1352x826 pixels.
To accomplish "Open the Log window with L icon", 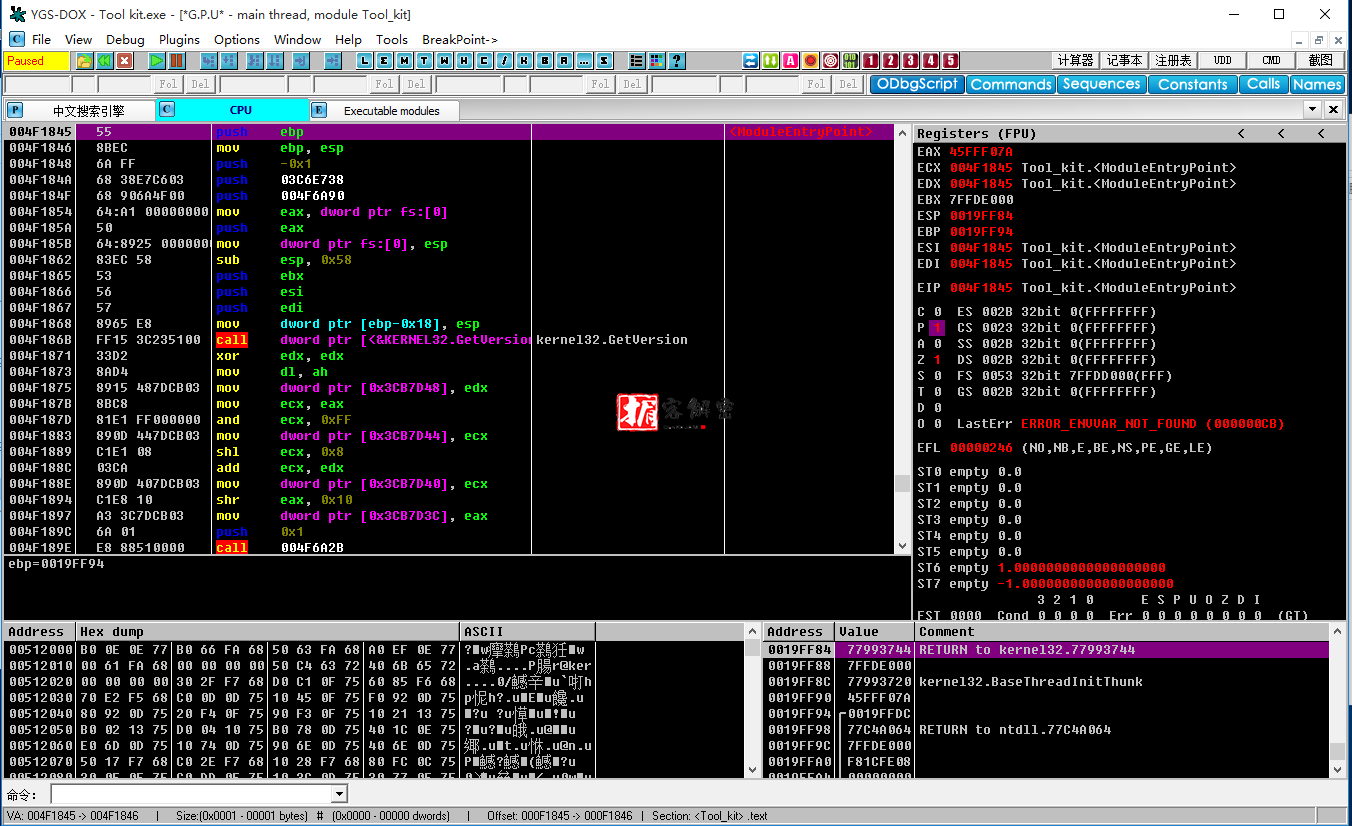I will 366,61.
